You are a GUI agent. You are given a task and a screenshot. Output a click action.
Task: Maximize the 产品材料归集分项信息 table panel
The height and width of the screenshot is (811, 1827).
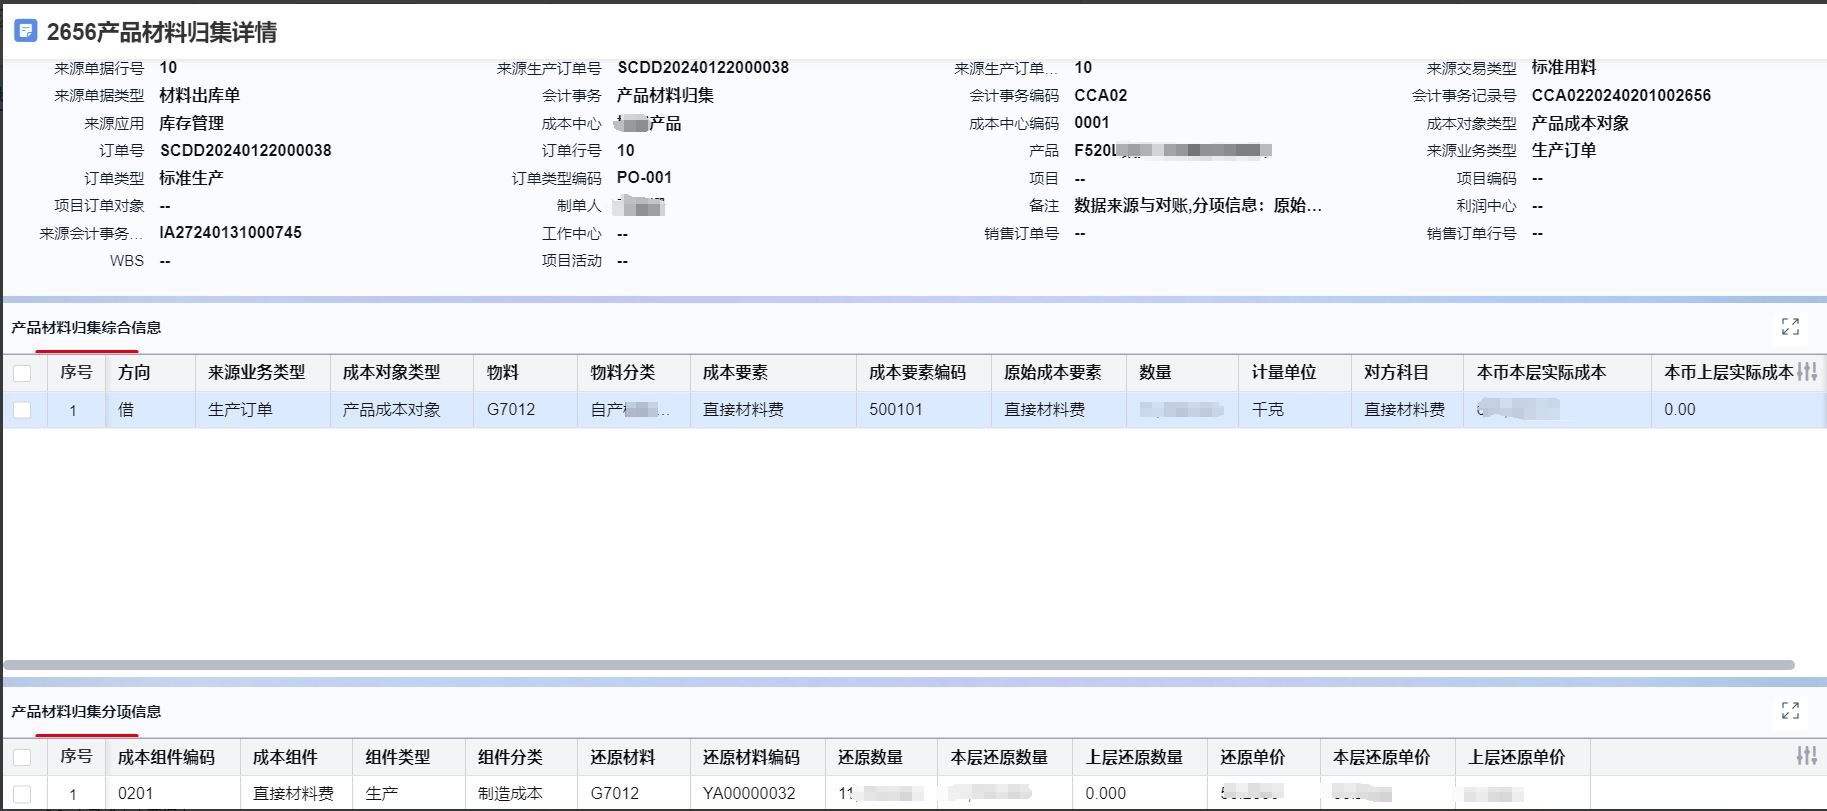(x=1790, y=711)
